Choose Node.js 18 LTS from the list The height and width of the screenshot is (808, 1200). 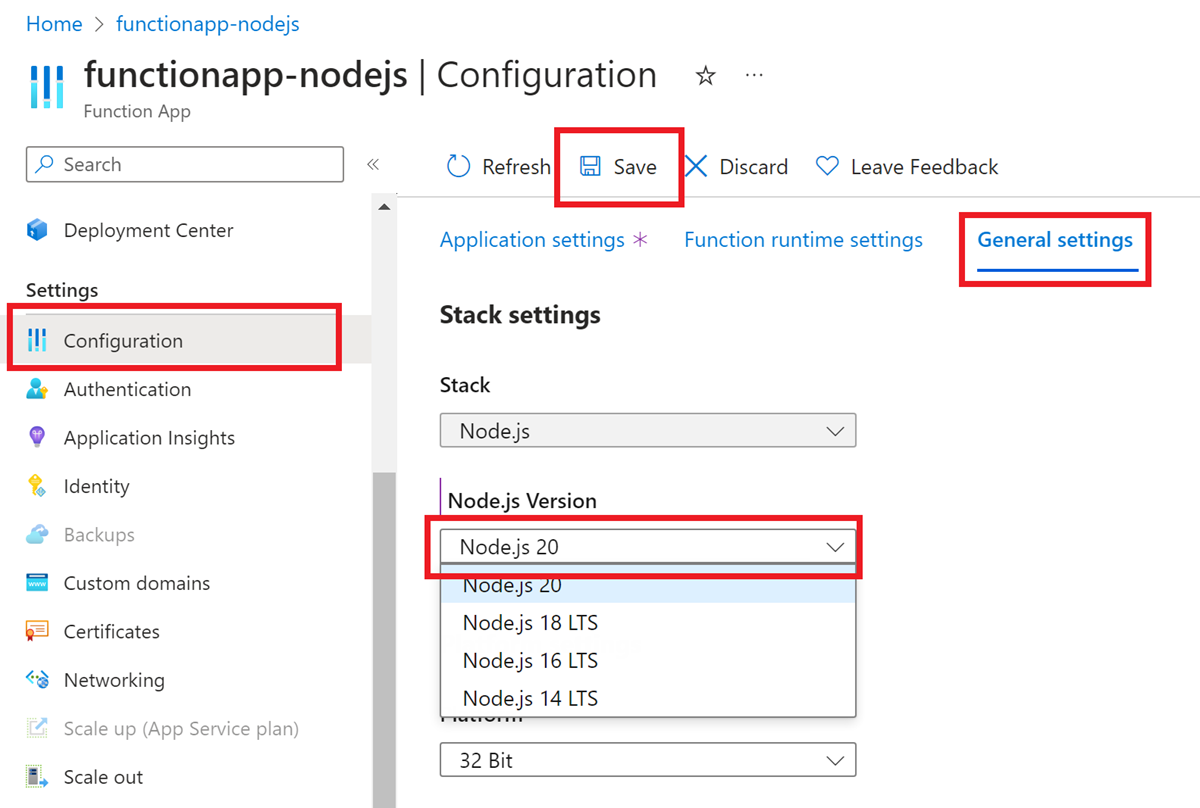[x=530, y=623]
